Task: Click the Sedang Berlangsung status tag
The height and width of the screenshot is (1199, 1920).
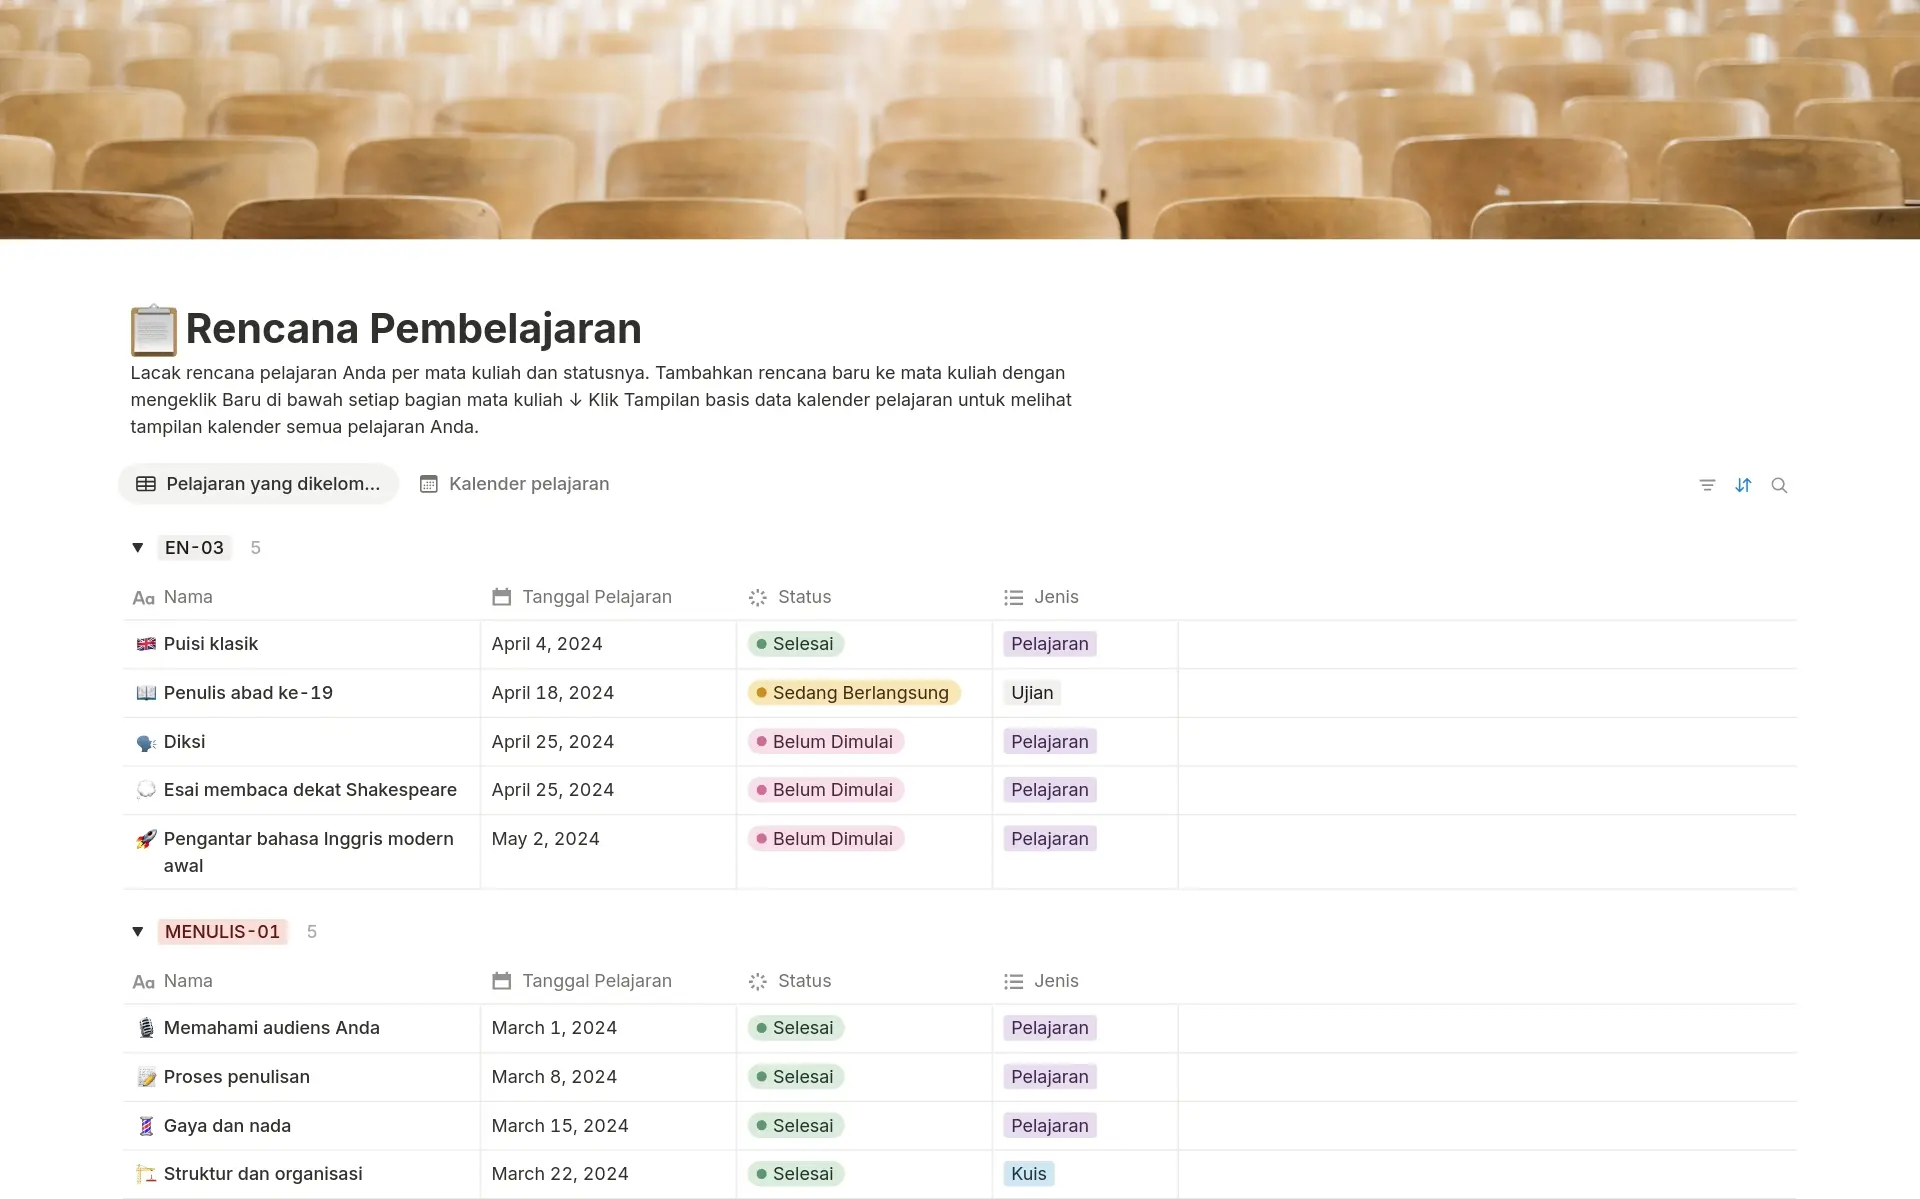Action: 855,693
